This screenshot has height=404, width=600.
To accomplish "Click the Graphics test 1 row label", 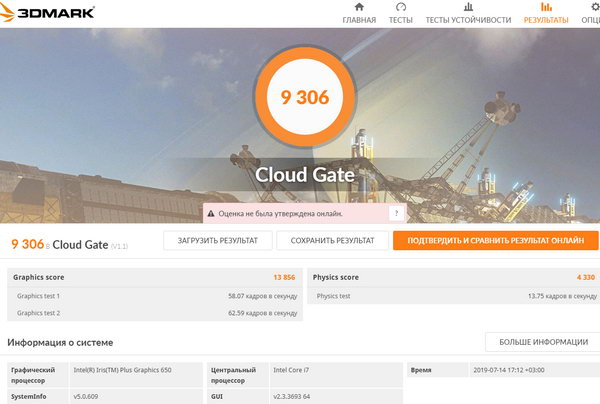I will click(x=38, y=296).
